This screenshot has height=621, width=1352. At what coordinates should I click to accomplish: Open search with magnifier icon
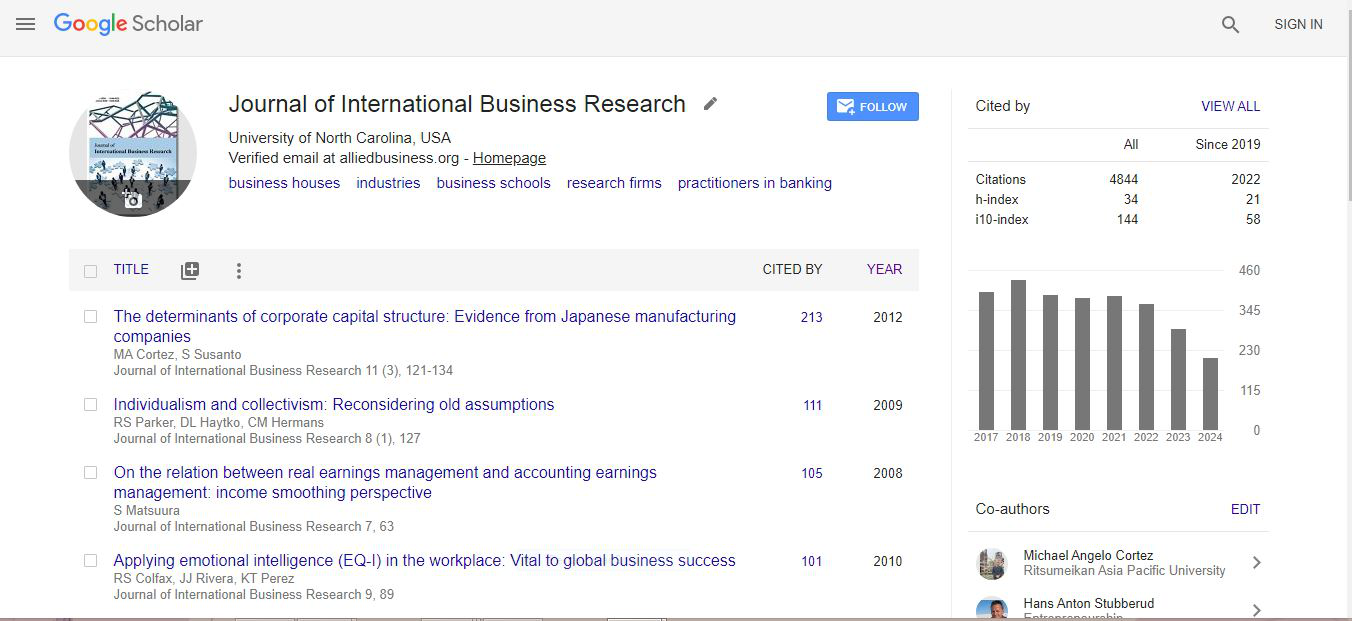[1230, 25]
